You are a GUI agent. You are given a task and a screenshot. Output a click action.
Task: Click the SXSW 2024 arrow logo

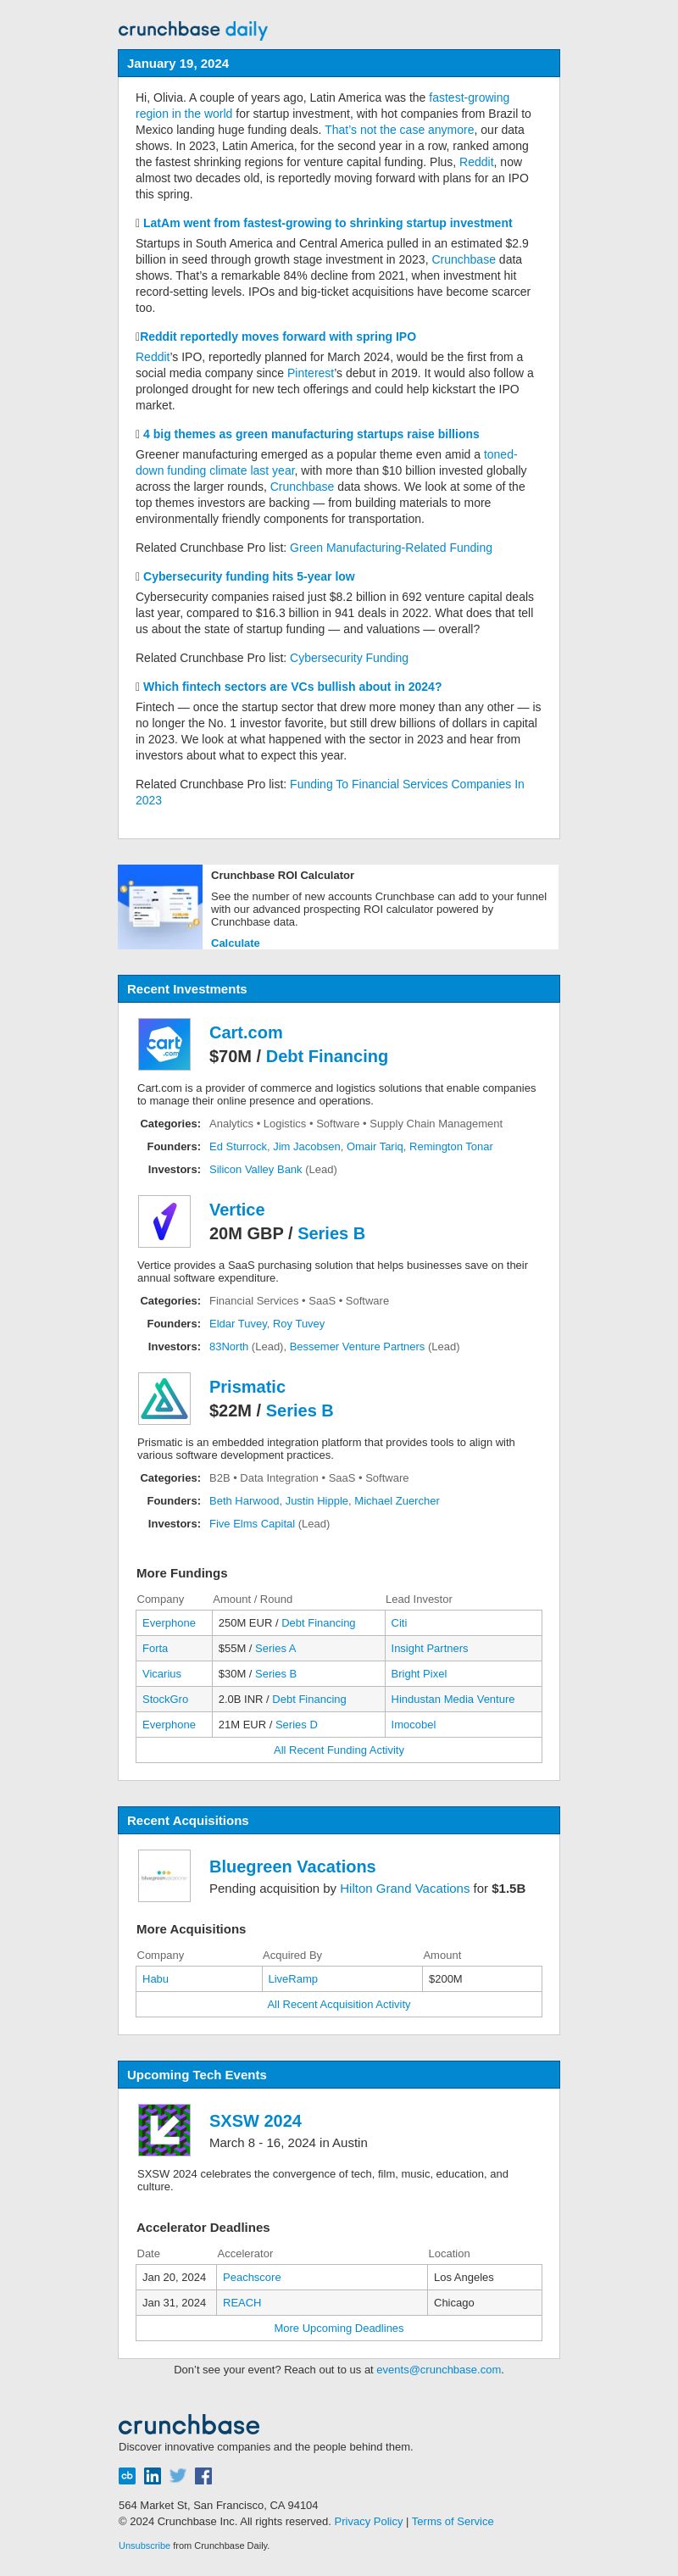[164, 2130]
